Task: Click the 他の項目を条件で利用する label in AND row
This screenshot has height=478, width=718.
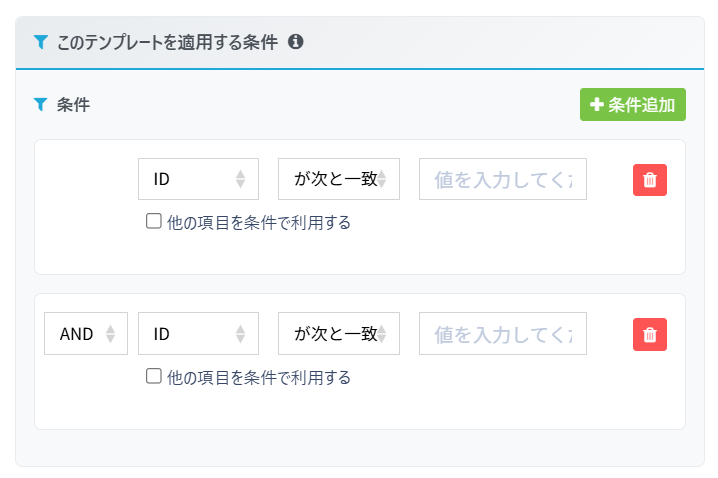Action: click(259, 377)
